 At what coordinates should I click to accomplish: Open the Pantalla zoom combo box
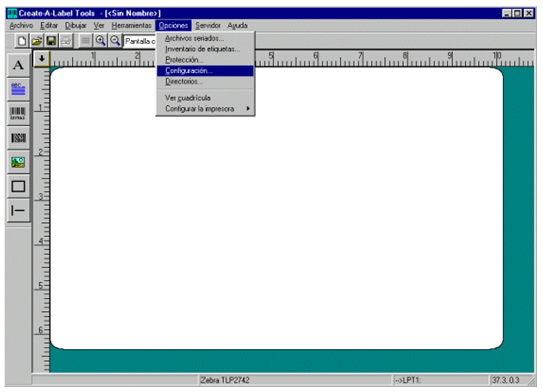coord(140,41)
